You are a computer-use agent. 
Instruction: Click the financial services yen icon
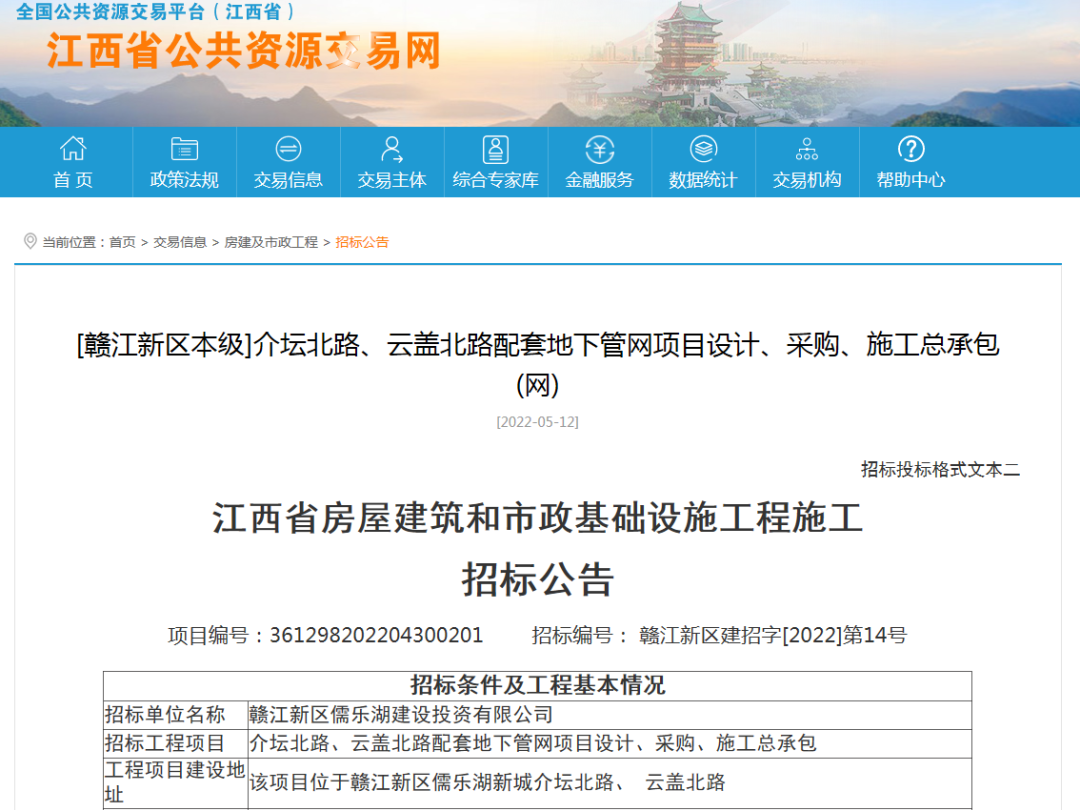pos(599,149)
